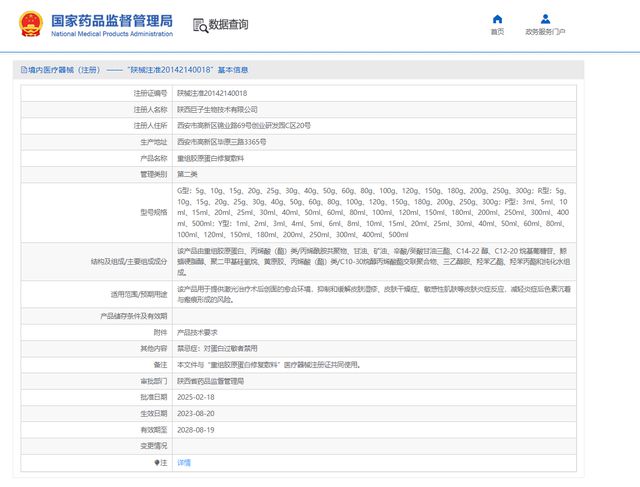Select management category value 第二类
640x487 pixels.
(187, 174)
